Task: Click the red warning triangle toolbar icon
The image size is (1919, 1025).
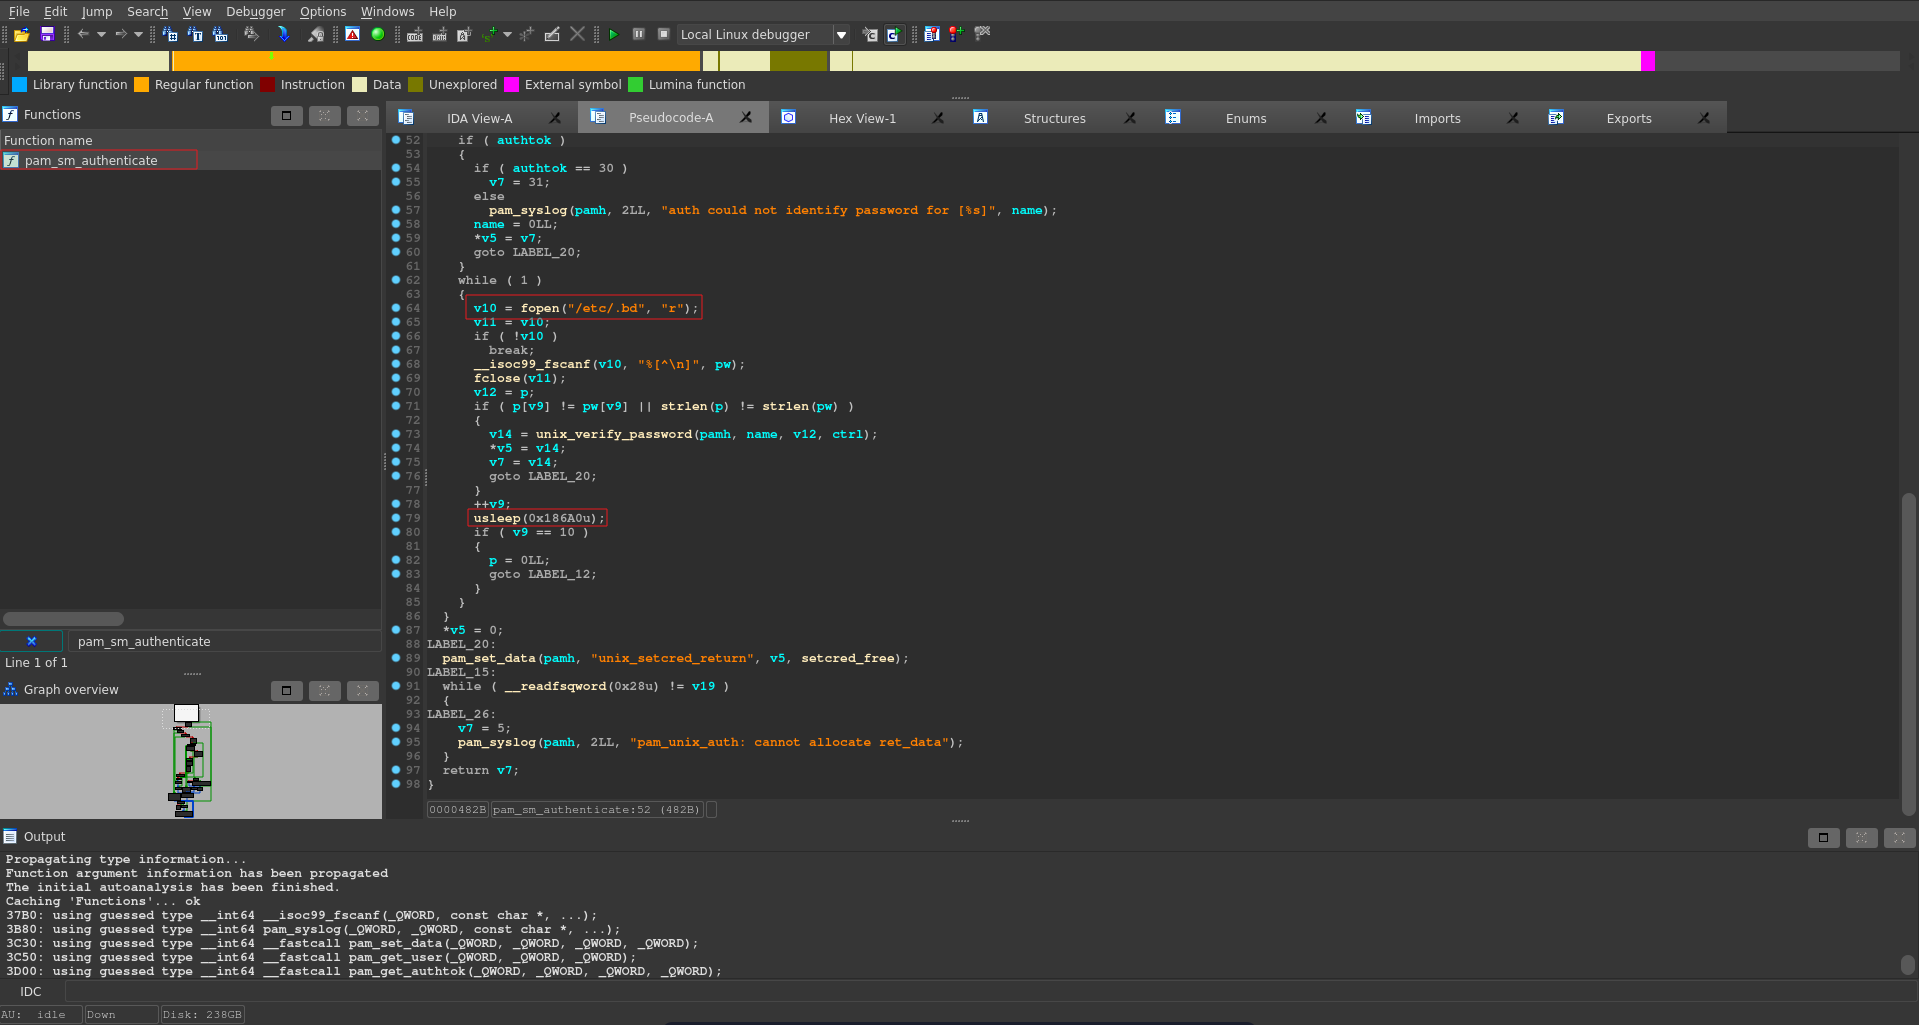Action: (x=352, y=35)
